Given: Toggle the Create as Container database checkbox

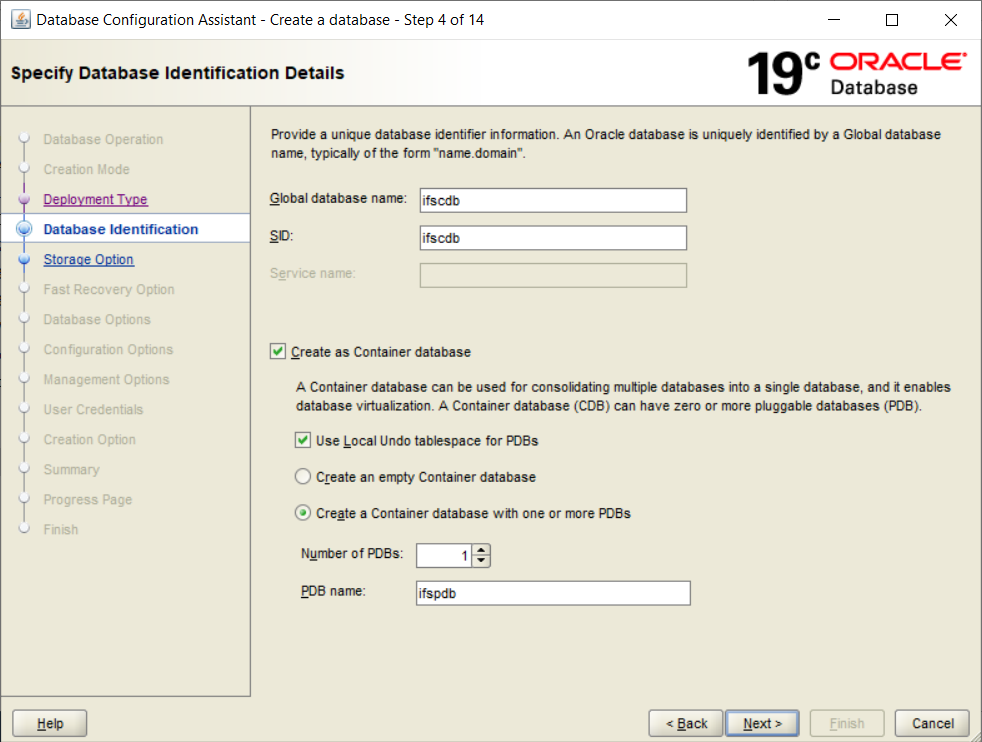Looking at the screenshot, I should [278, 352].
